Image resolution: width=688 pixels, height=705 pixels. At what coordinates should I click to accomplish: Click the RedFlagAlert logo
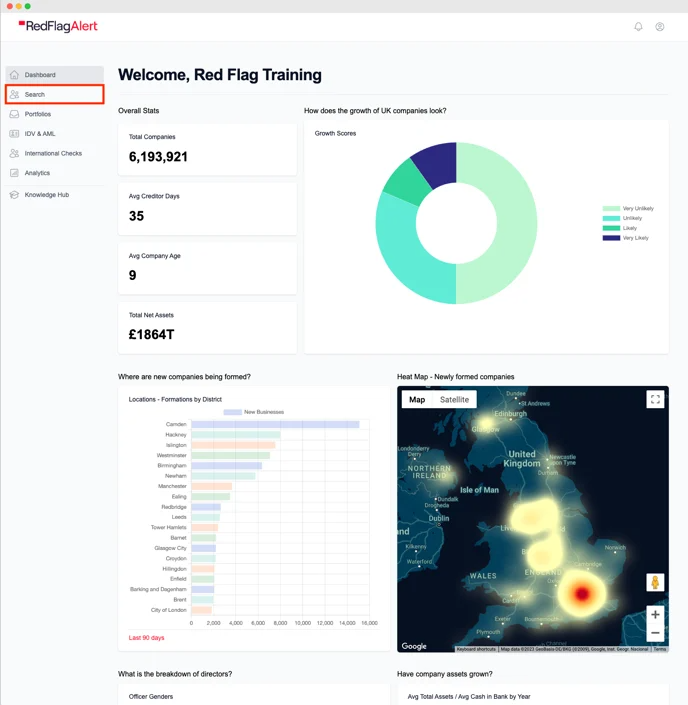pos(58,27)
